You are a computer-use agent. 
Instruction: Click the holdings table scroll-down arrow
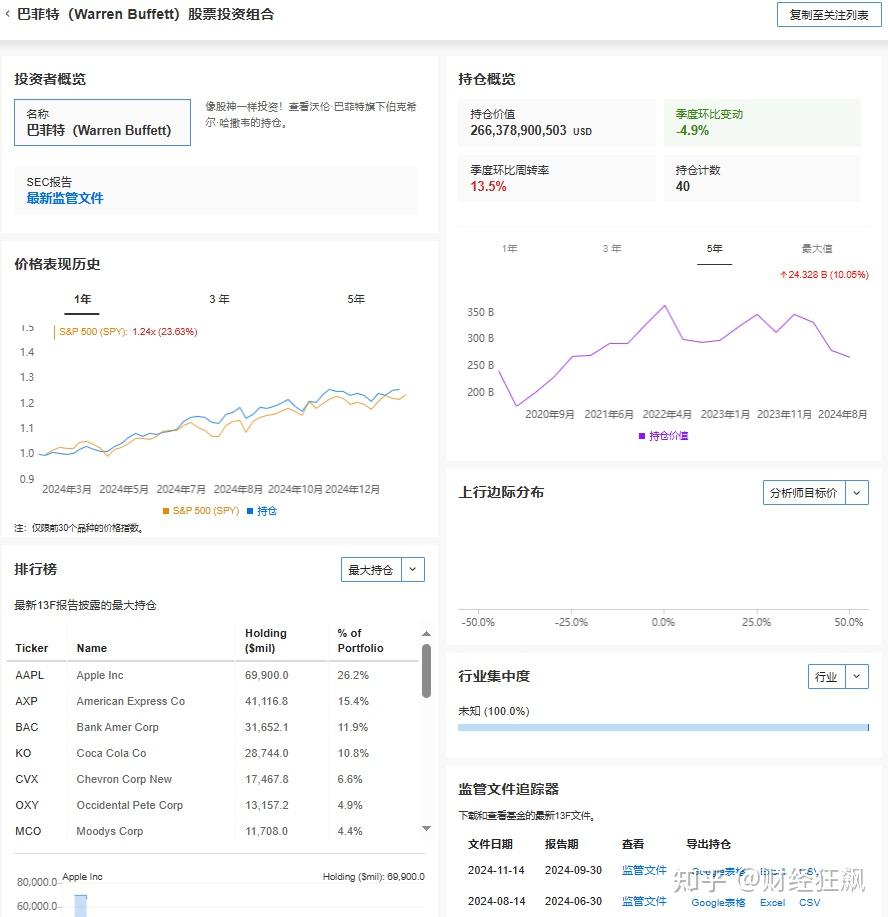pos(426,828)
